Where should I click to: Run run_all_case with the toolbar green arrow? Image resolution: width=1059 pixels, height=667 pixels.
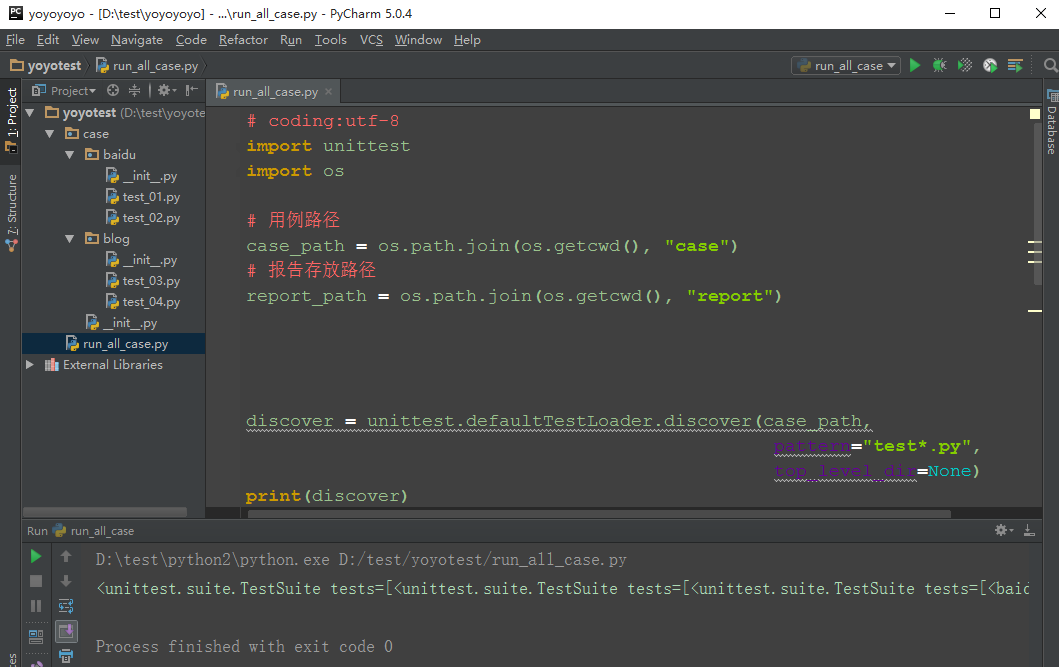(x=914, y=65)
